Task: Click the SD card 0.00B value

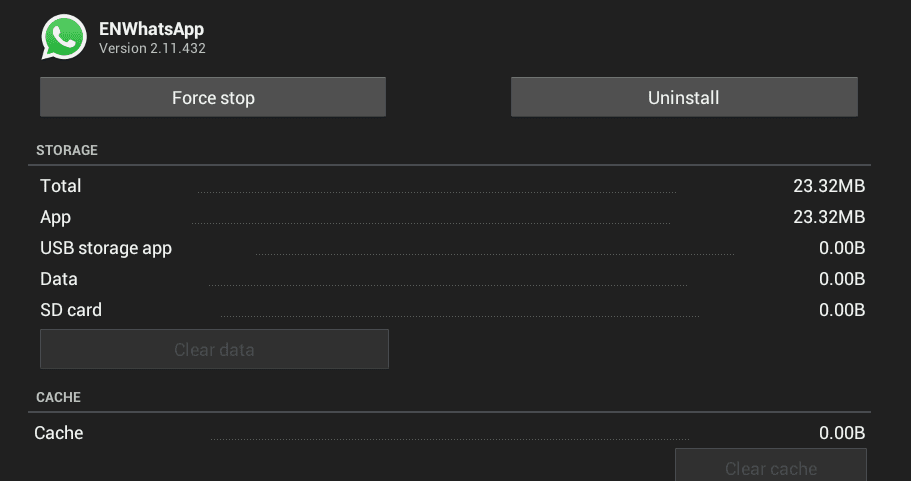Action: click(841, 310)
